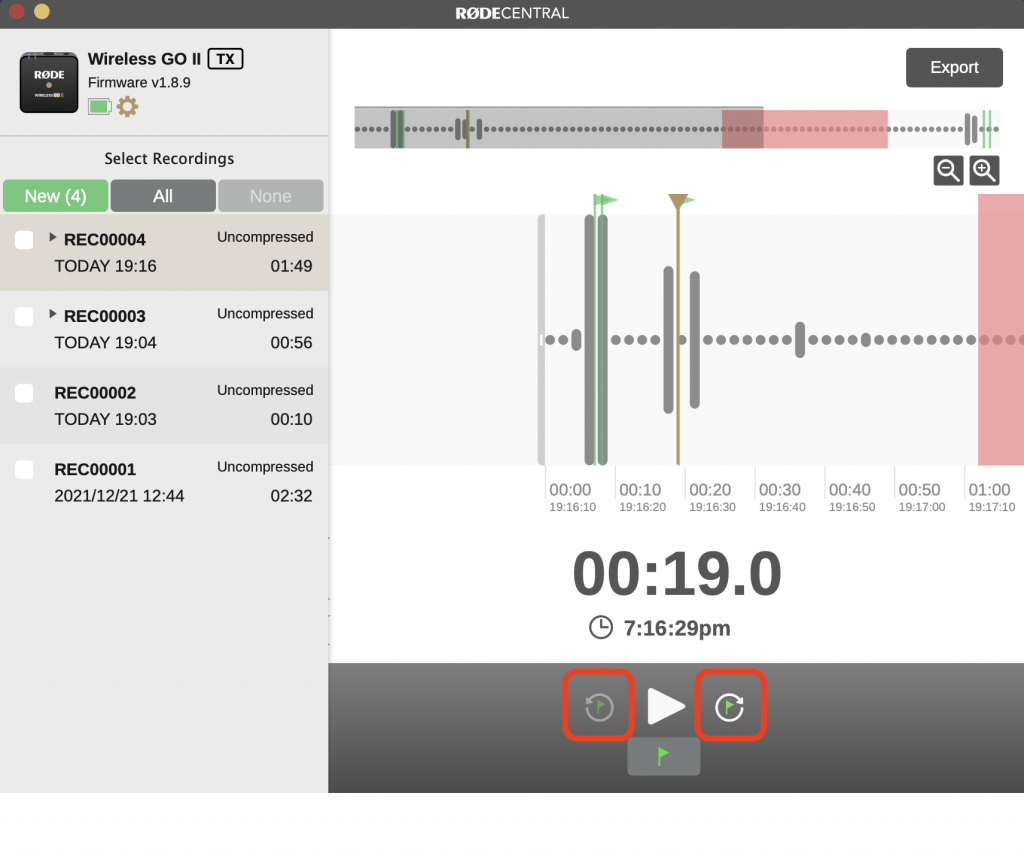
Task: Click the Wireless GO II device thumbnail
Action: click(x=49, y=82)
